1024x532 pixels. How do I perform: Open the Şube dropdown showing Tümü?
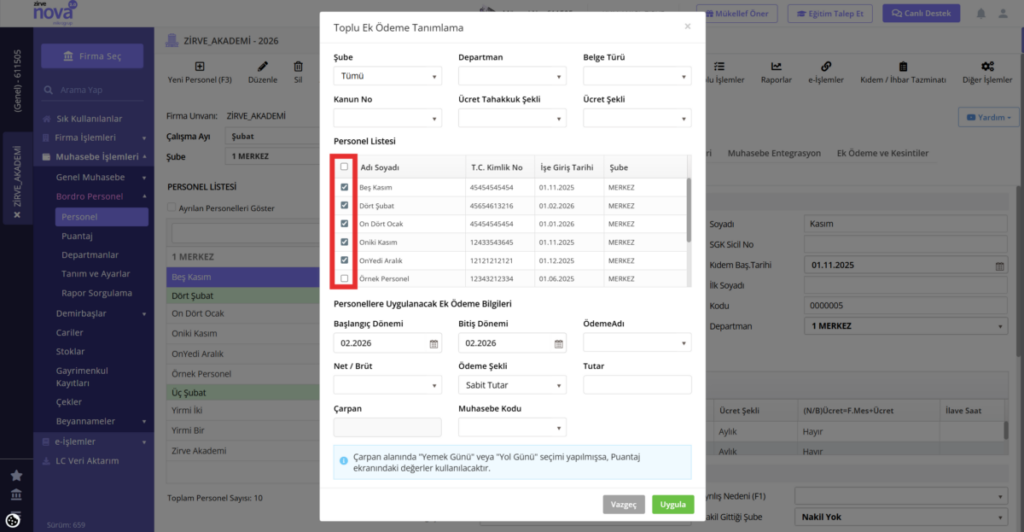[387, 76]
